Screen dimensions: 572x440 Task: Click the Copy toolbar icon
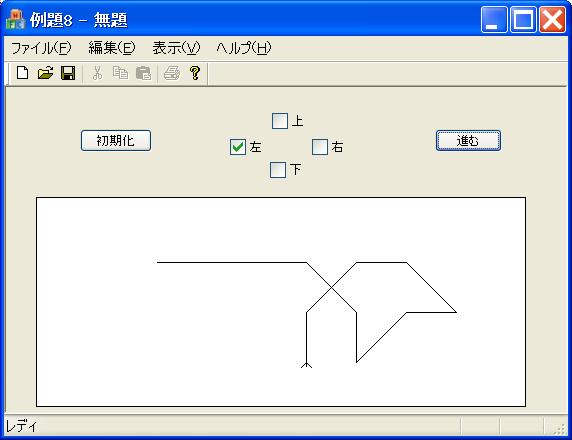(x=120, y=73)
